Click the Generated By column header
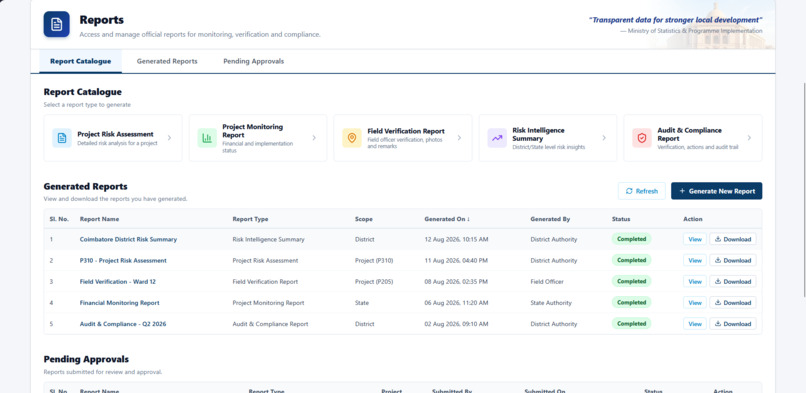 550,219
